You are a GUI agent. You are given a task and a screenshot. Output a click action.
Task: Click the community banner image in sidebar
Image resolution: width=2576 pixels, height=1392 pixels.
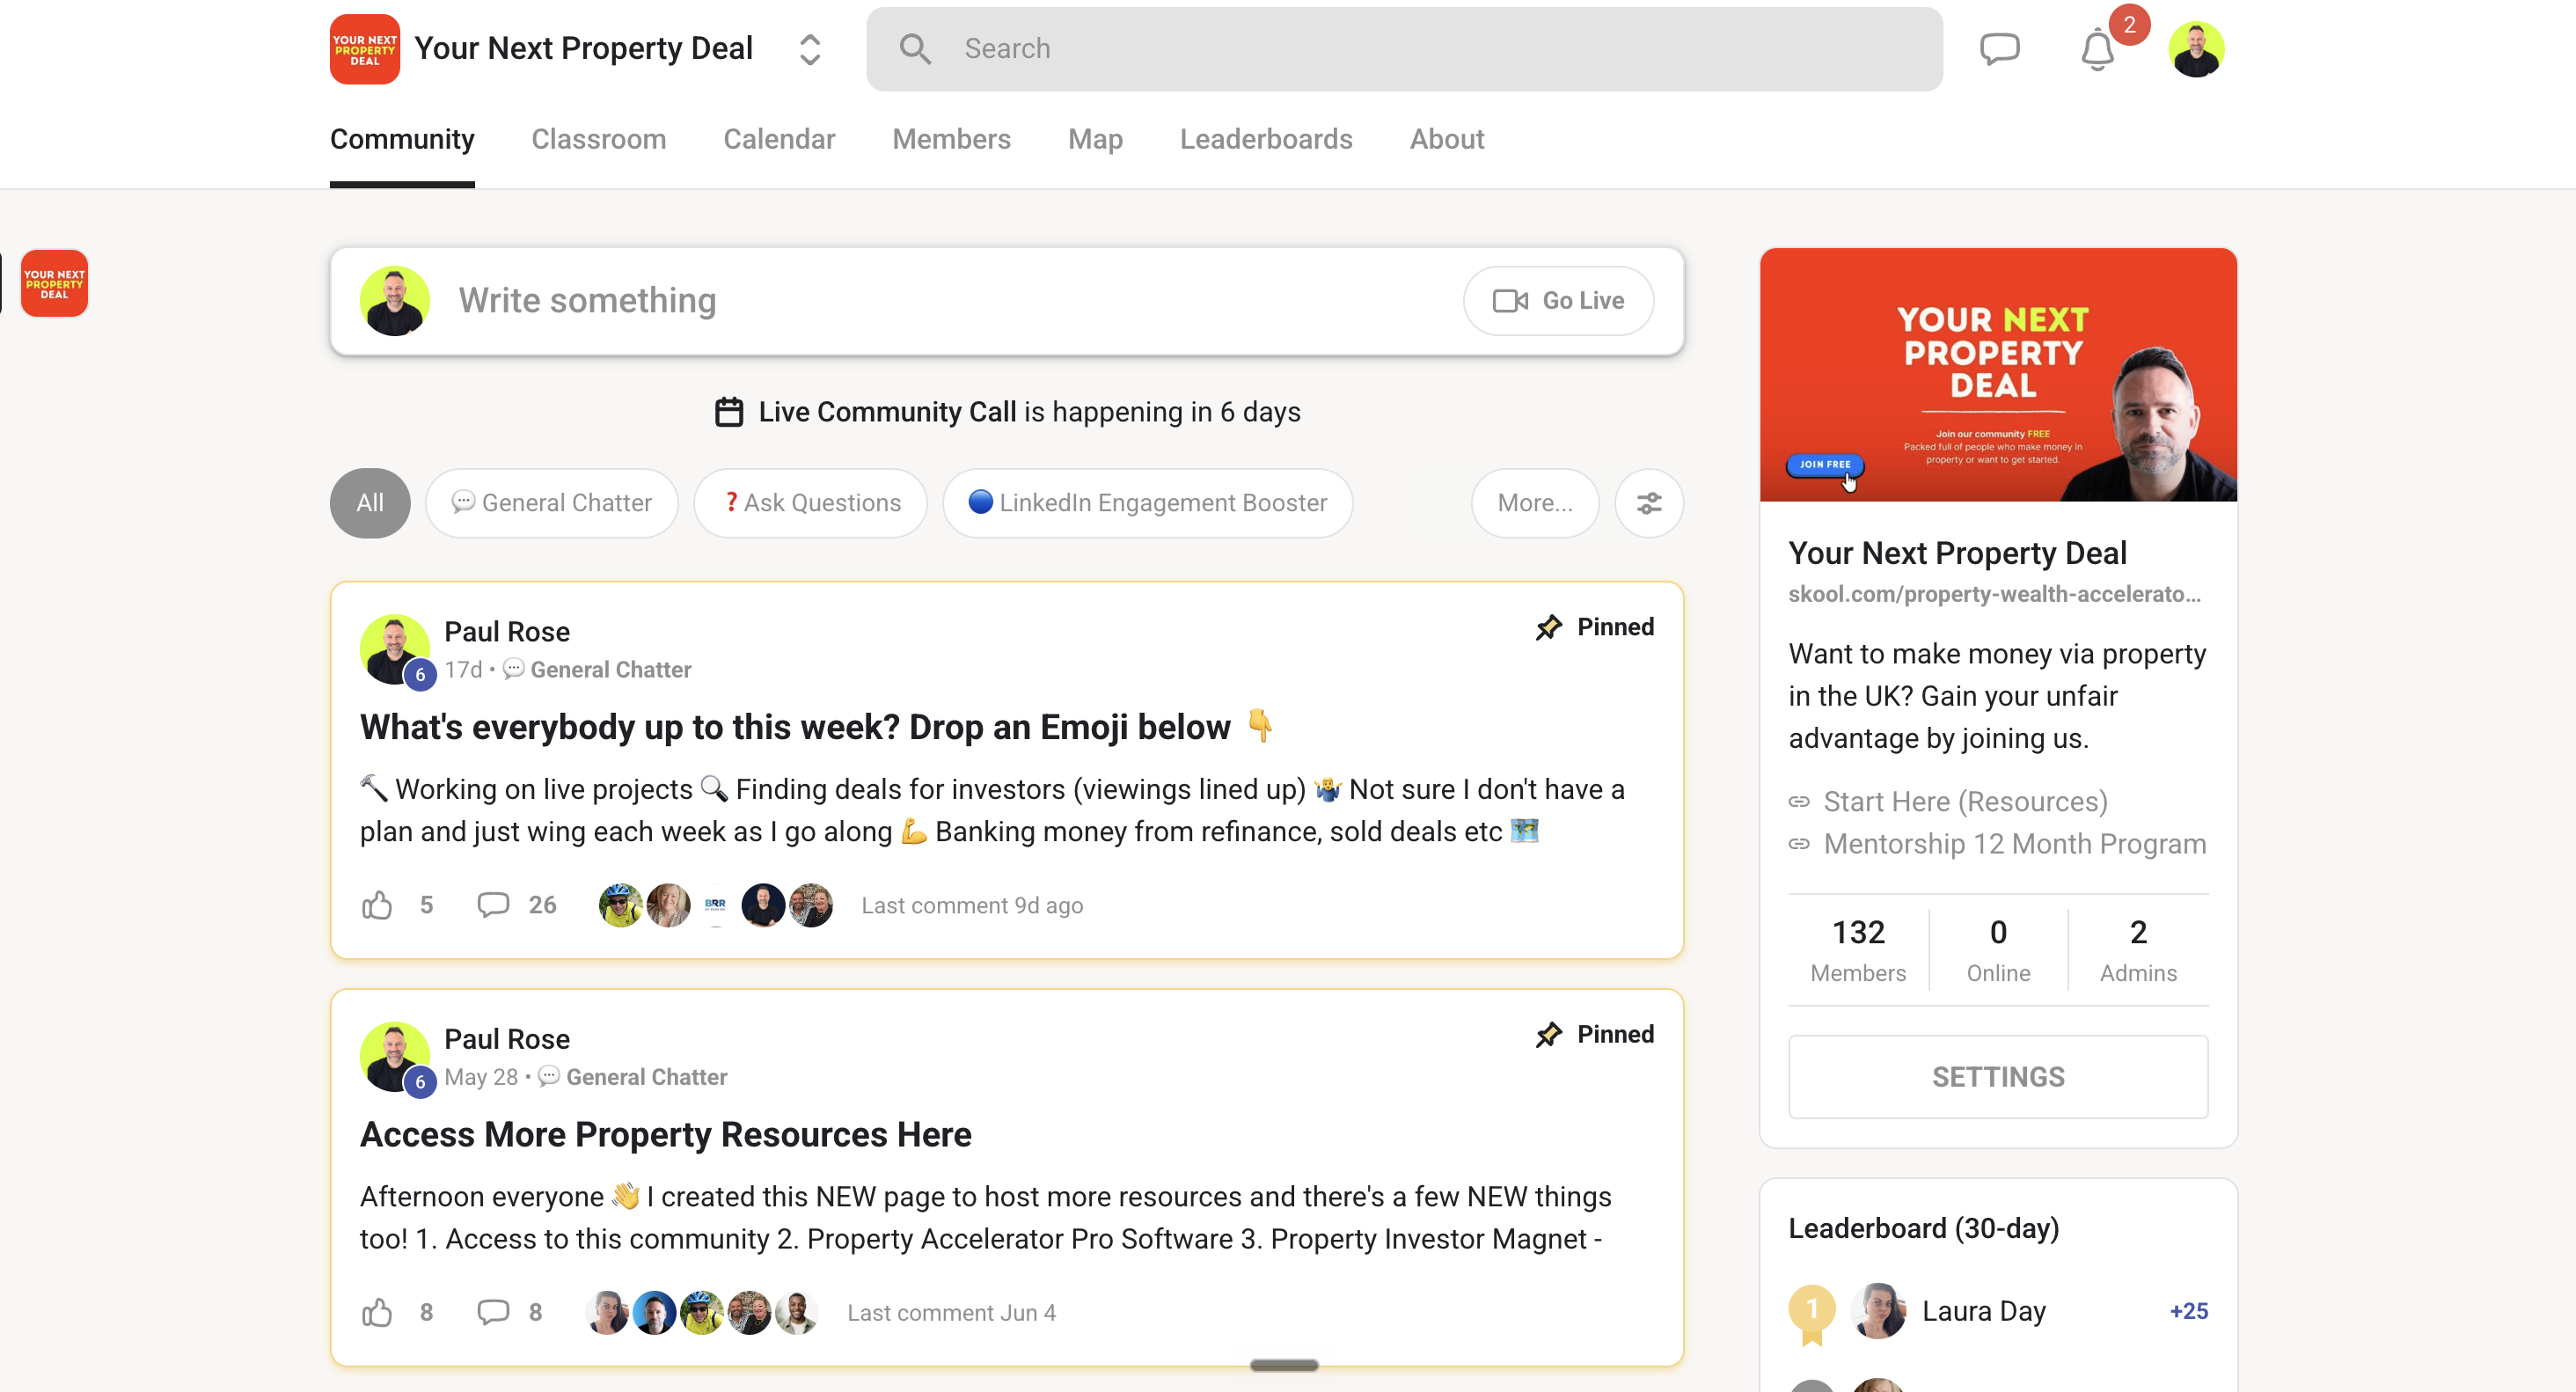(1998, 374)
